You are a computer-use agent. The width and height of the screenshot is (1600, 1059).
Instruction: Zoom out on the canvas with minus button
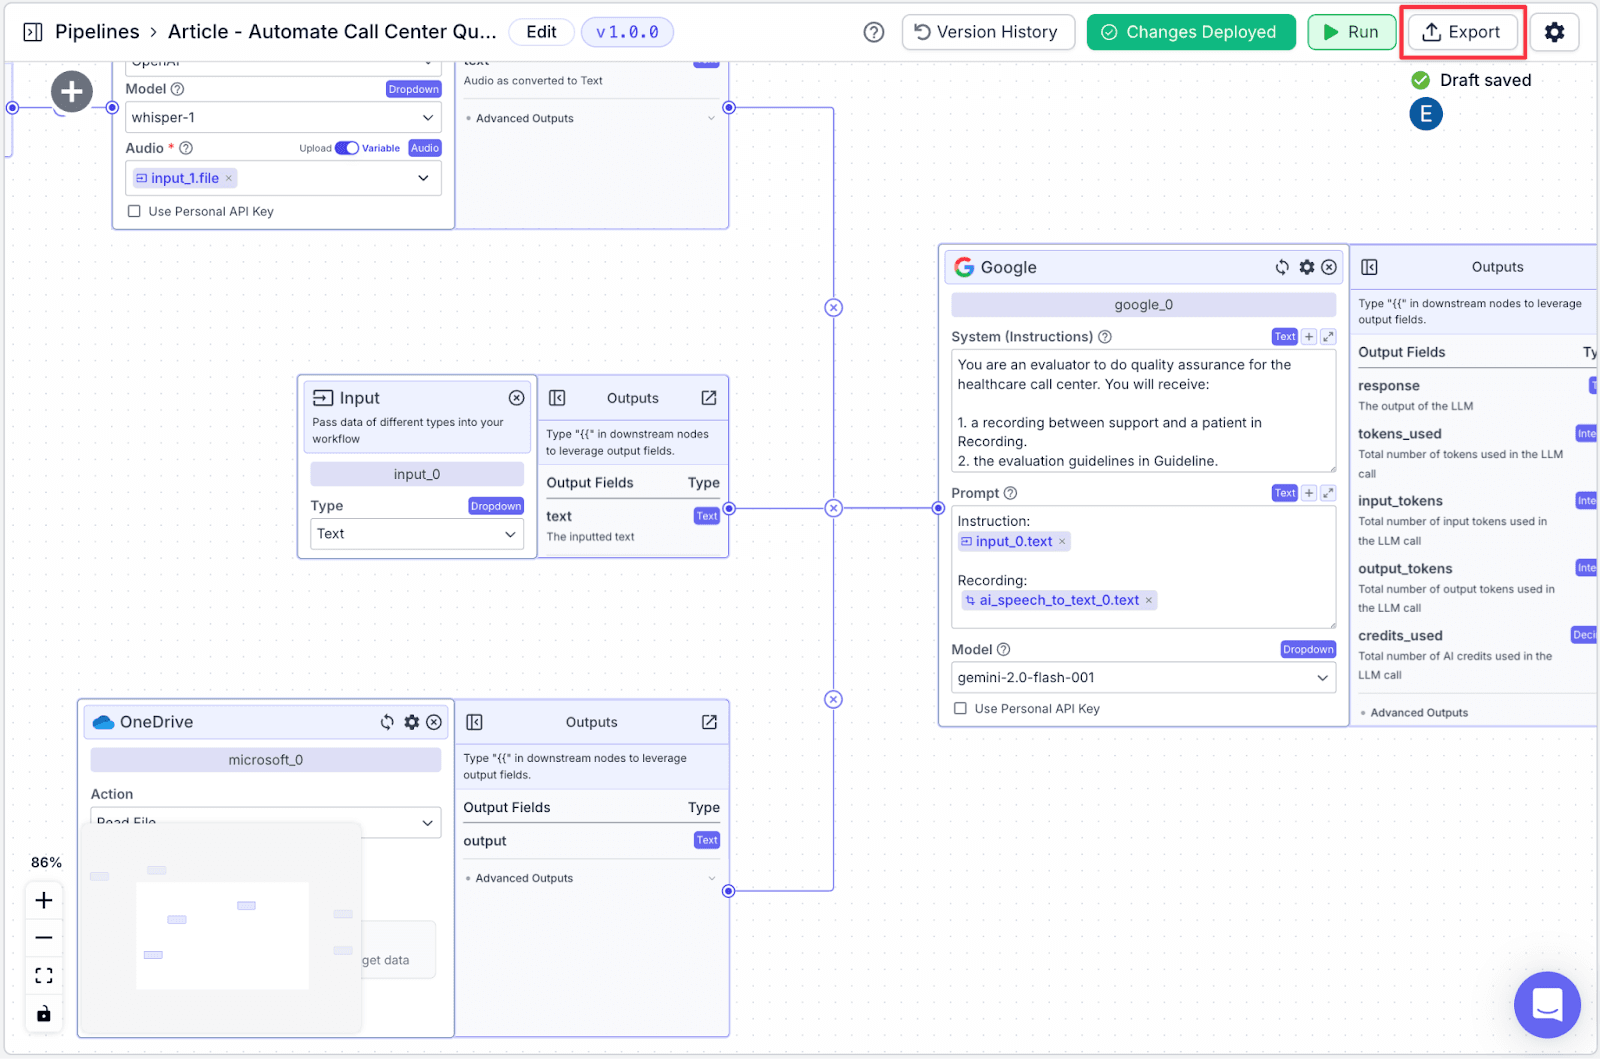point(44,938)
